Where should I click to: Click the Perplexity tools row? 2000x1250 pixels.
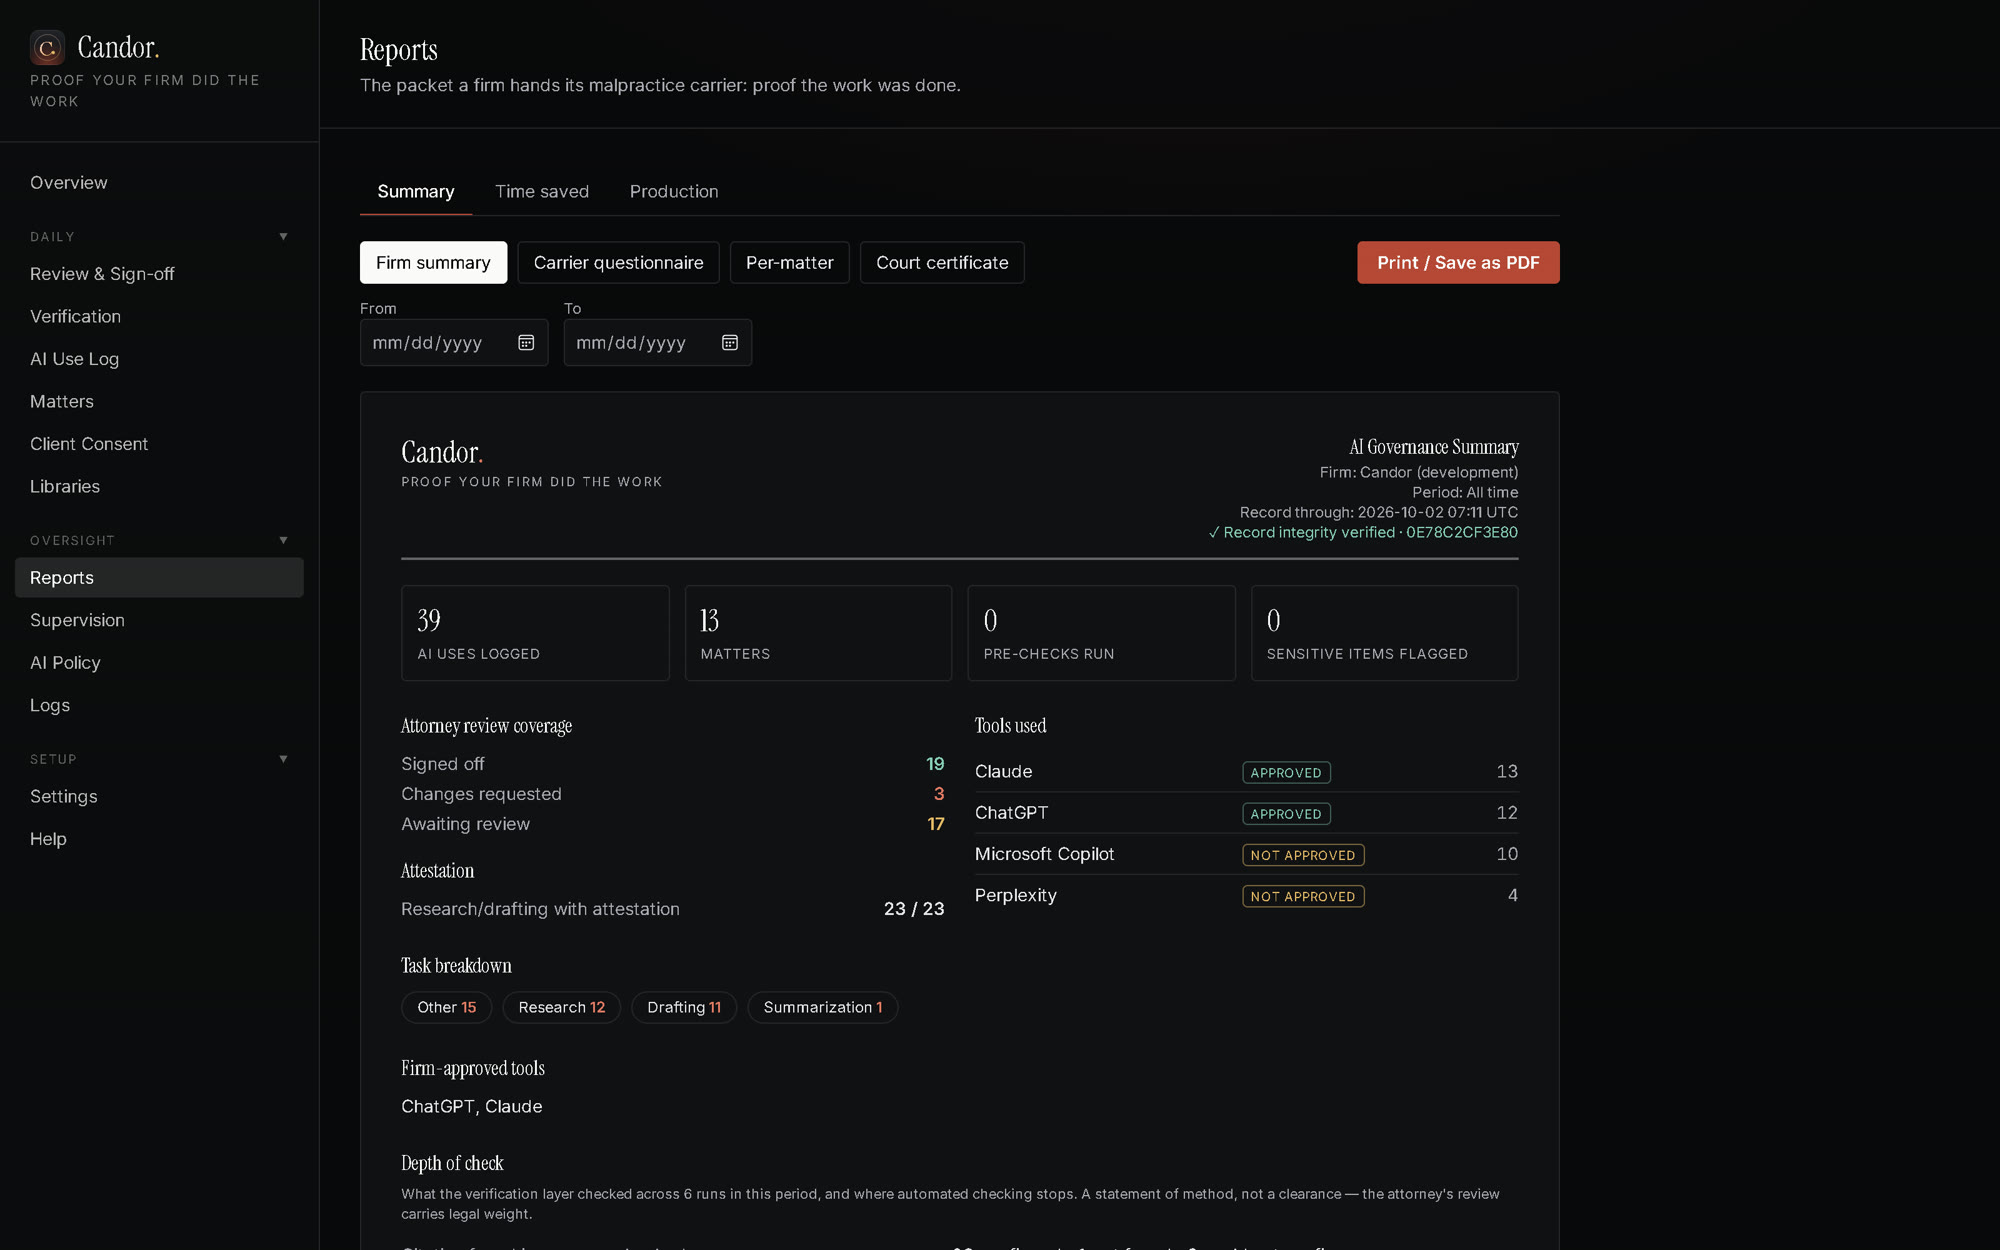[x=1246, y=896]
